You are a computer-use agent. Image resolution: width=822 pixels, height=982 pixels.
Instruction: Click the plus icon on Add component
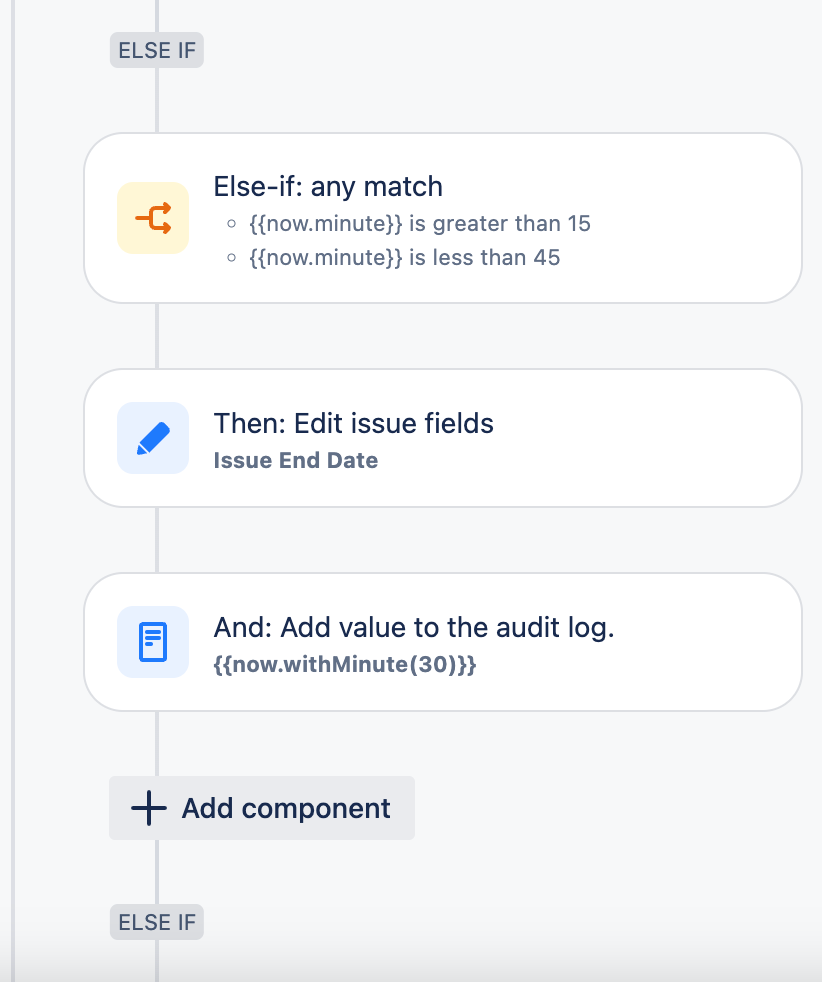tap(148, 808)
